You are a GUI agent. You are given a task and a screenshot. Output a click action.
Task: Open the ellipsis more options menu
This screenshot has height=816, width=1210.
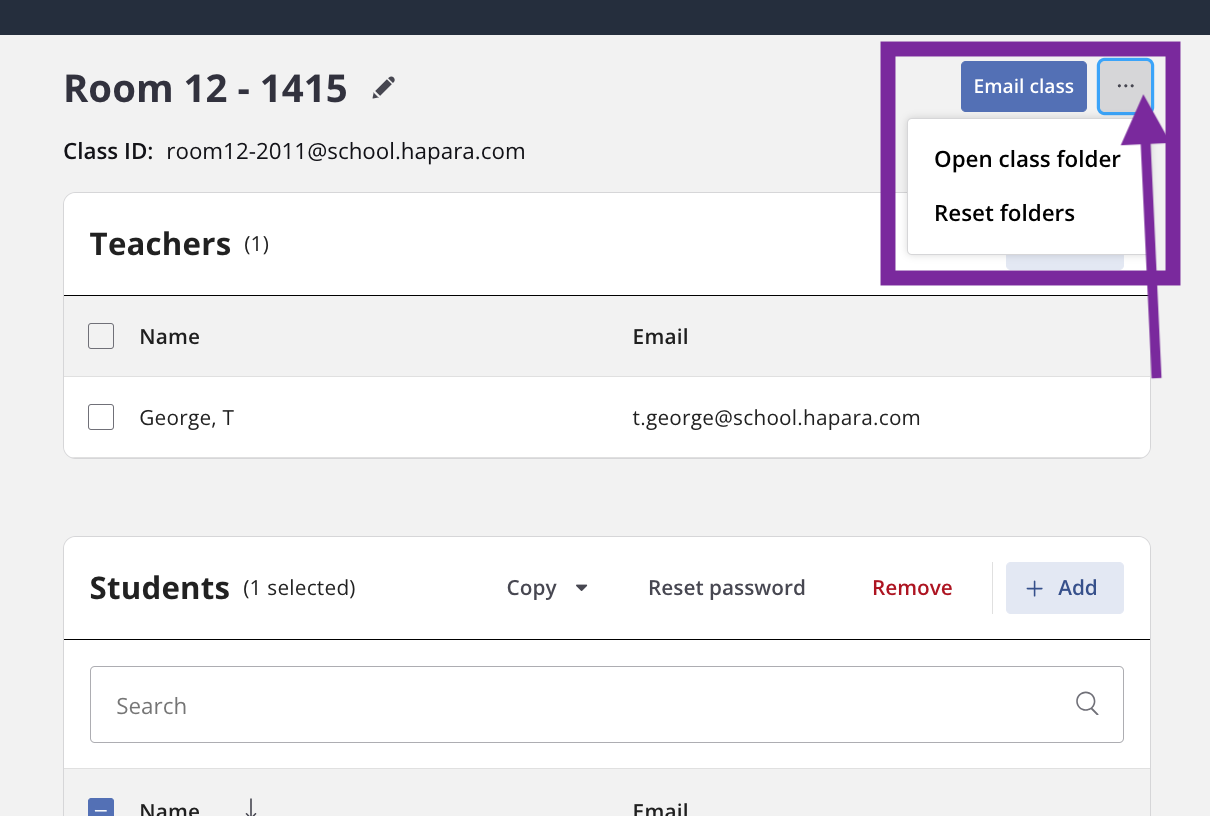(x=1125, y=86)
